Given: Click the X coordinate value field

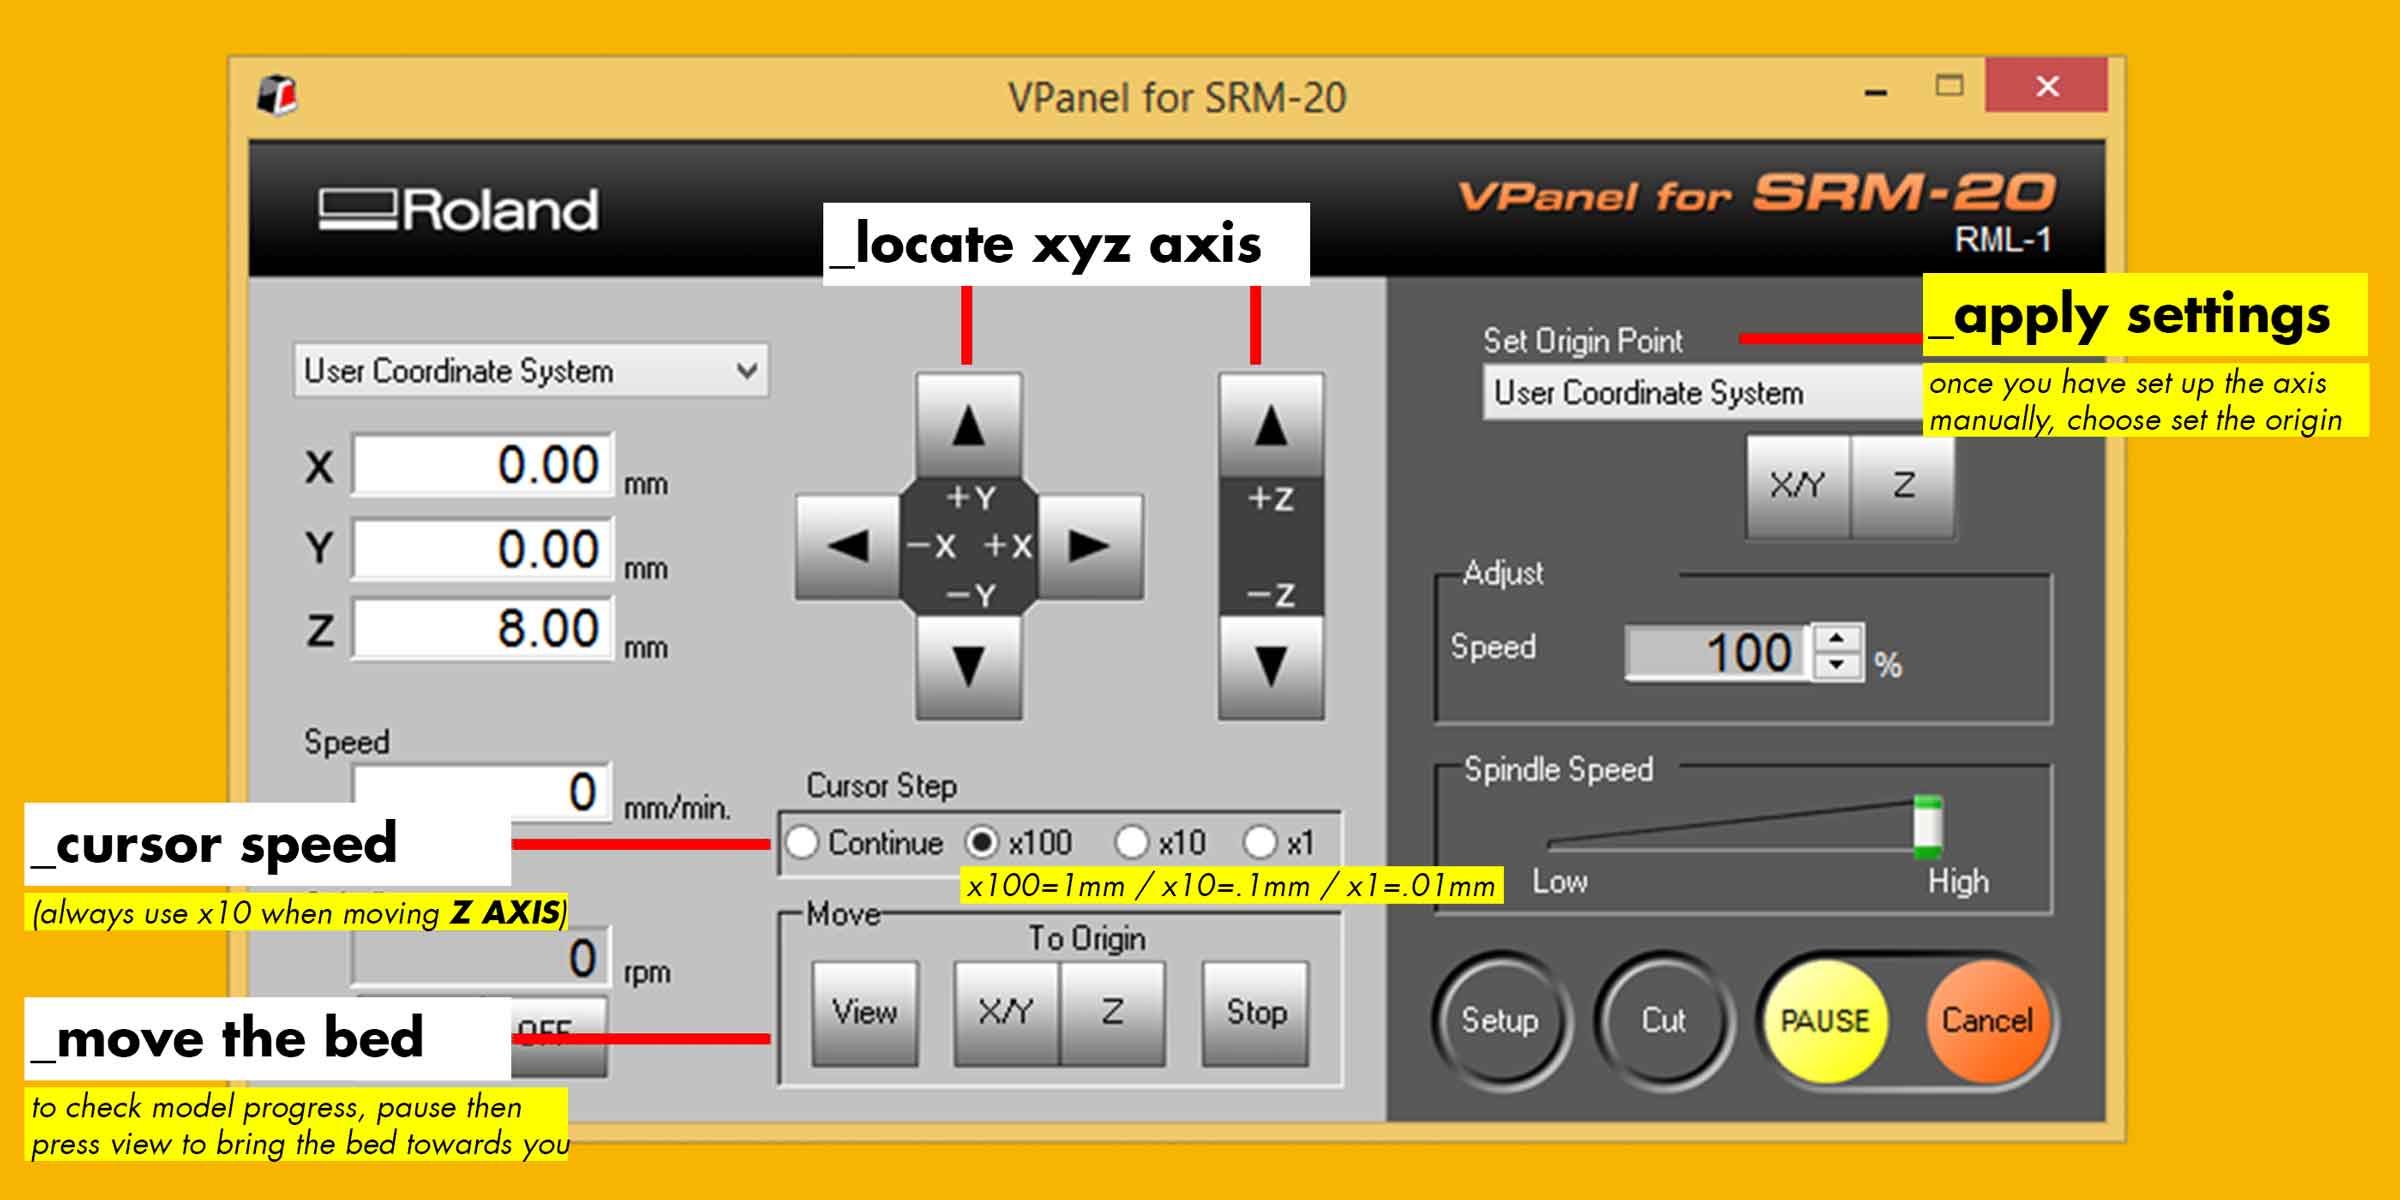Looking at the screenshot, I should coord(482,465).
